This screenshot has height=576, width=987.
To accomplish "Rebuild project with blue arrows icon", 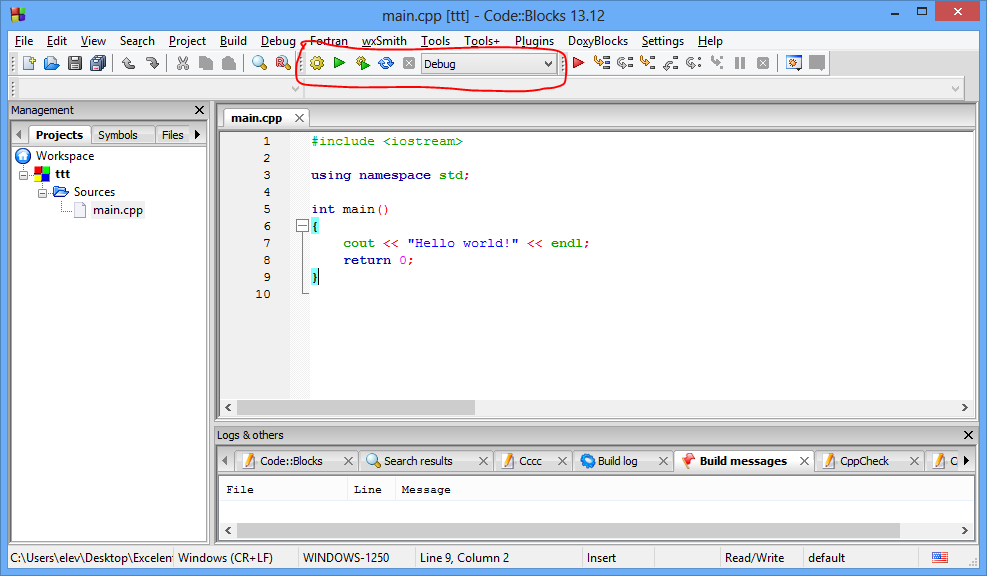I will pyautogui.click(x=386, y=63).
